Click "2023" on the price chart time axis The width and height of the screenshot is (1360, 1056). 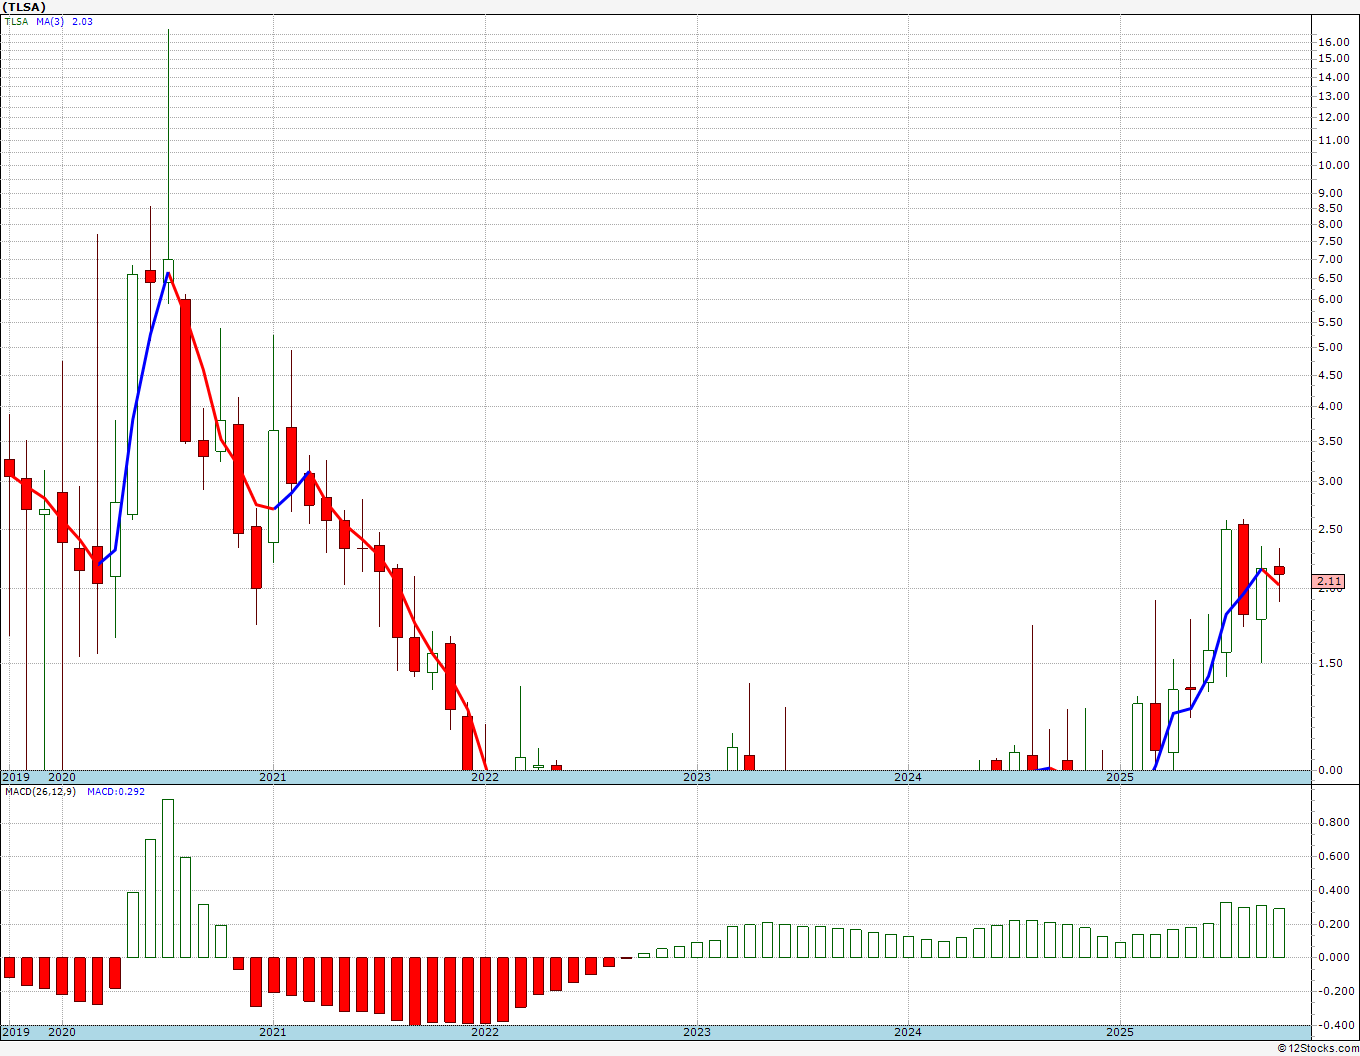point(697,777)
